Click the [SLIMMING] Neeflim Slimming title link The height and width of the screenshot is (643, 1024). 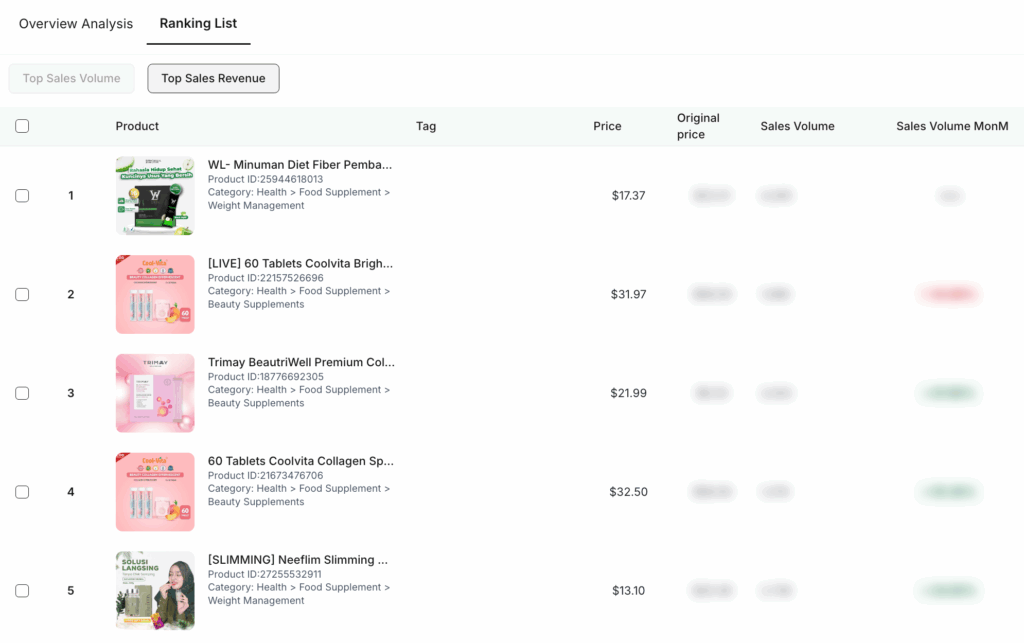pos(298,559)
